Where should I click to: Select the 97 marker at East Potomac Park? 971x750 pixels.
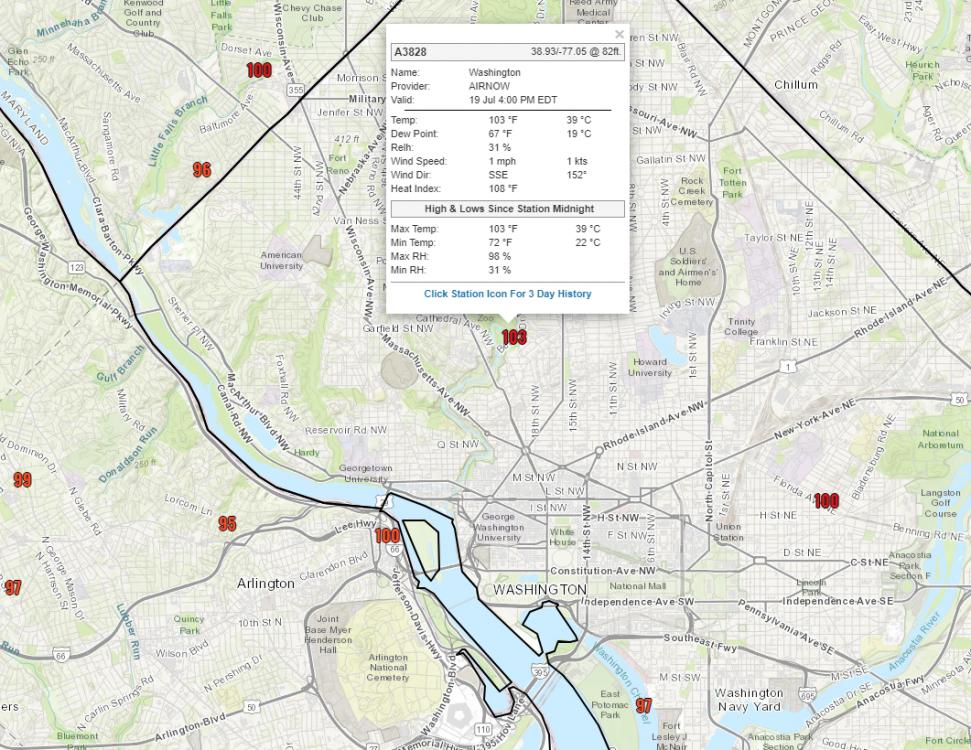coord(644,706)
